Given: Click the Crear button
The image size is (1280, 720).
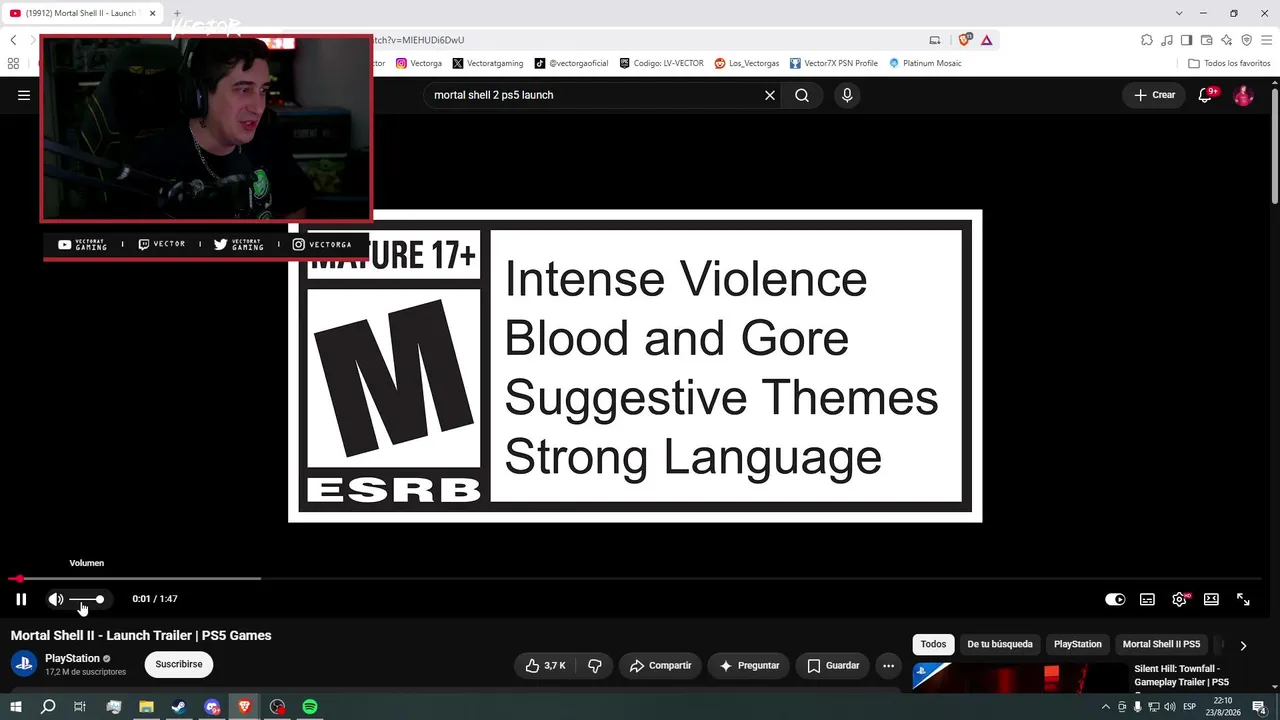Looking at the screenshot, I should [1155, 95].
